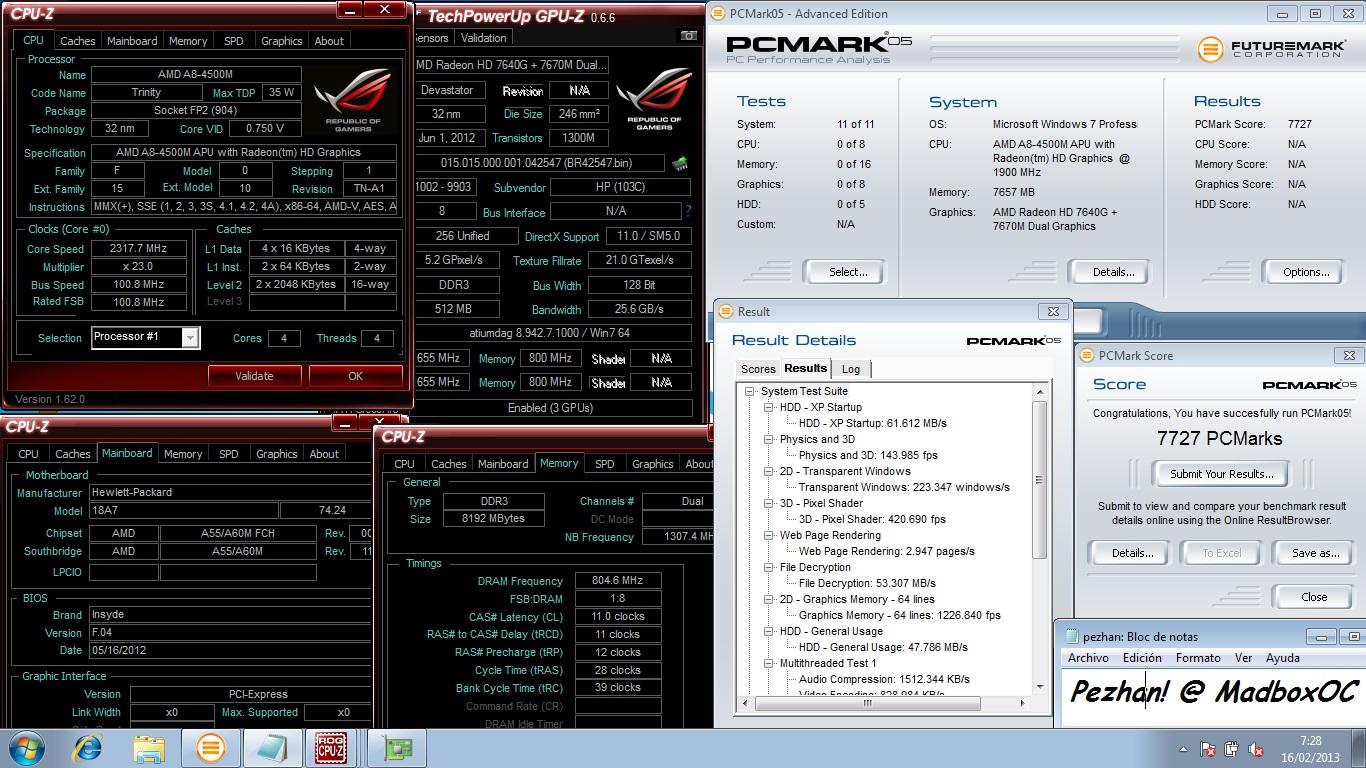
Task: Click the 7727 PCMarks score text
Action: point(1219,439)
